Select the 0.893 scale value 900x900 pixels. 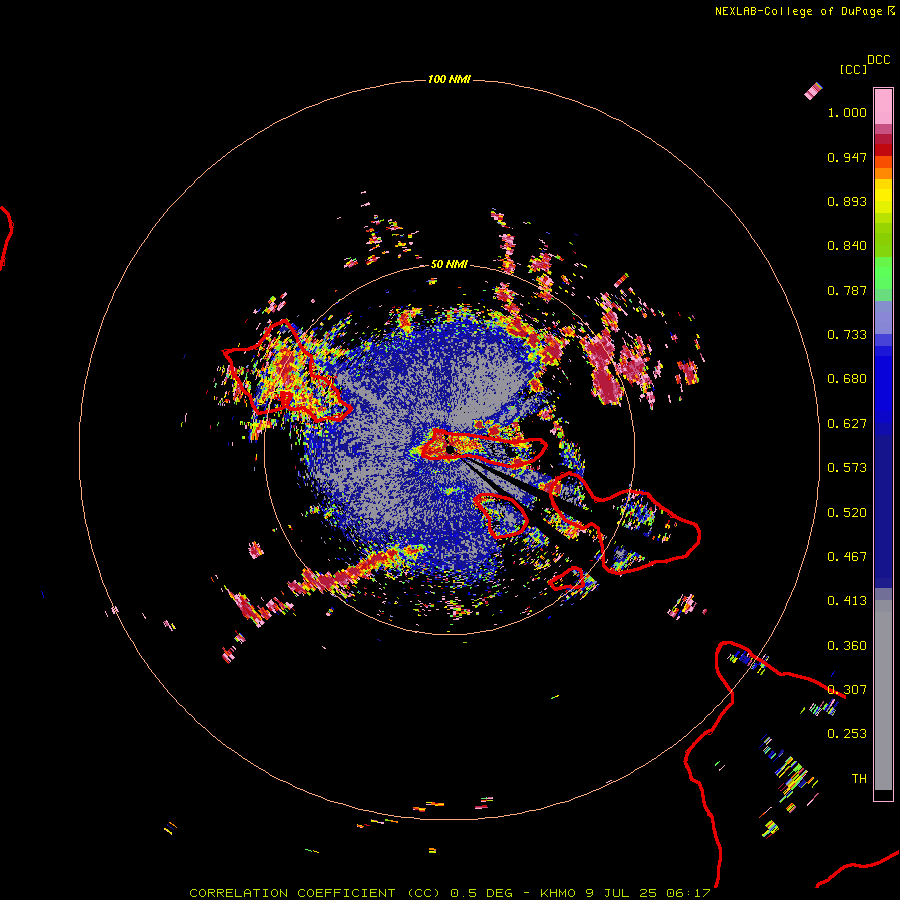pos(847,201)
